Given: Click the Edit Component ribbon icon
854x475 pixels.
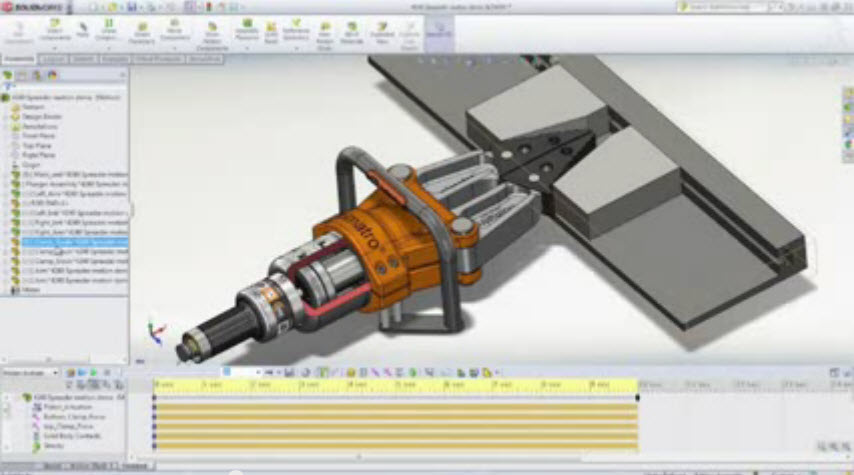Looking at the screenshot, I should coord(19,33).
